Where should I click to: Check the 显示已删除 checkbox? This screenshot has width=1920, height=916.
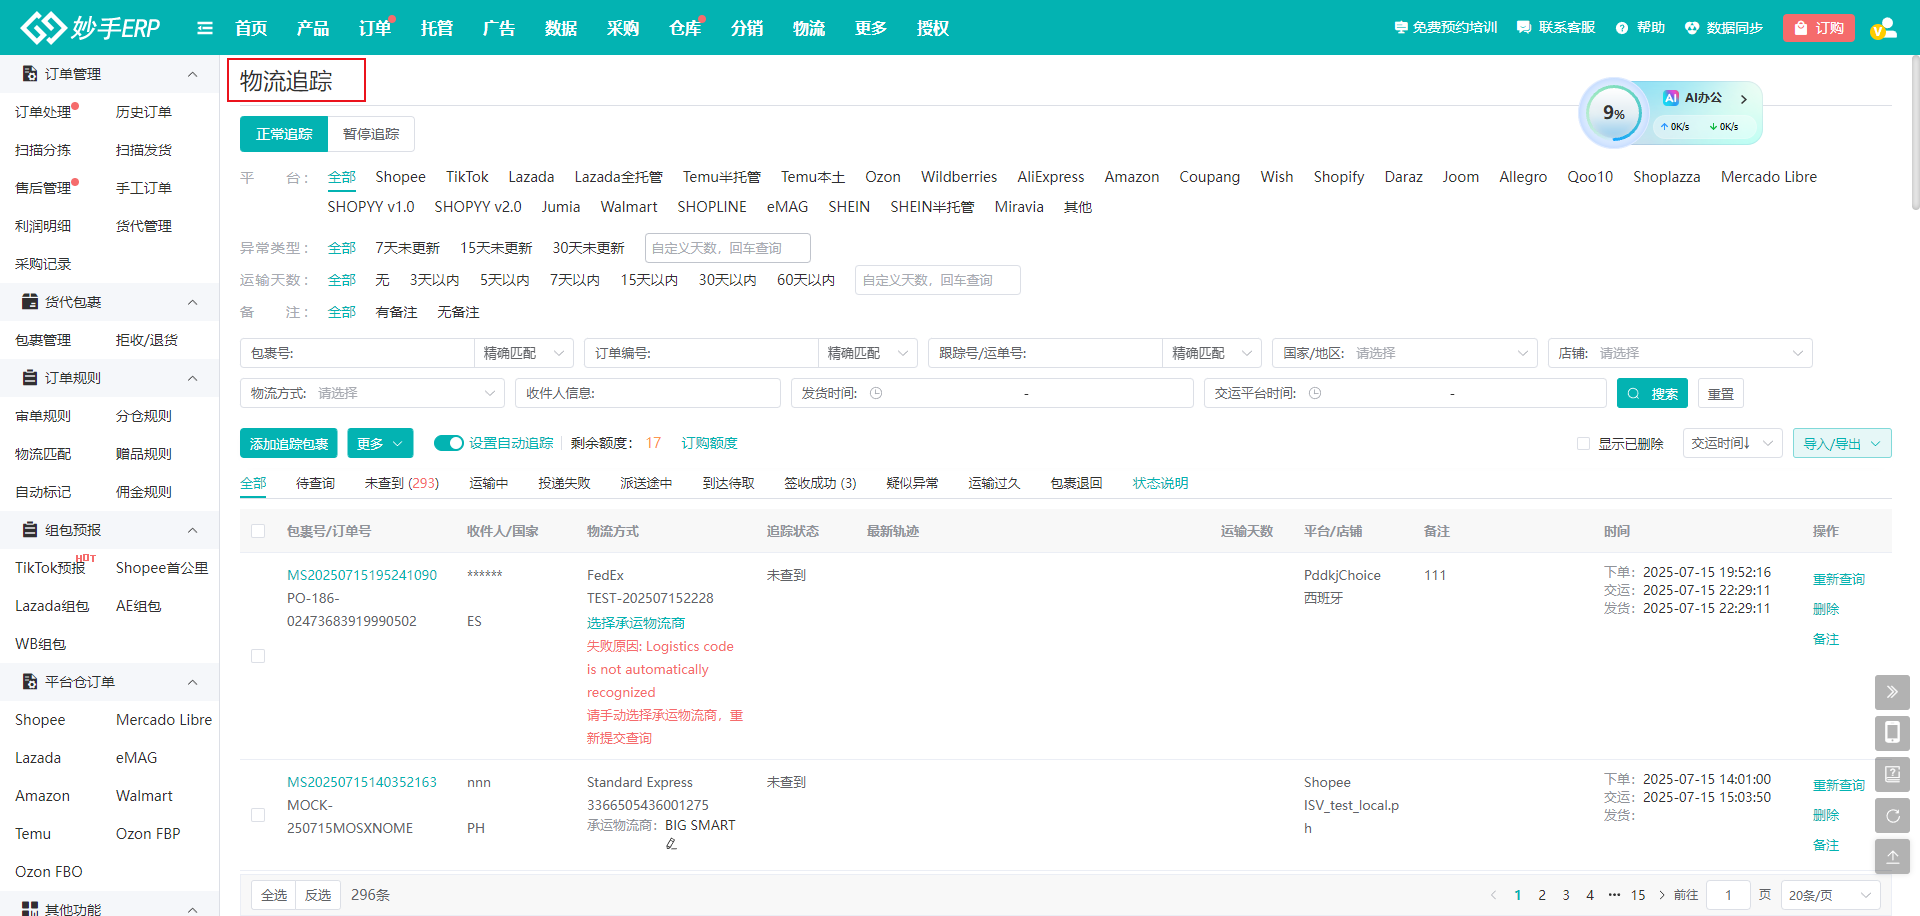pyautogui.click(x=1583, y=444)
